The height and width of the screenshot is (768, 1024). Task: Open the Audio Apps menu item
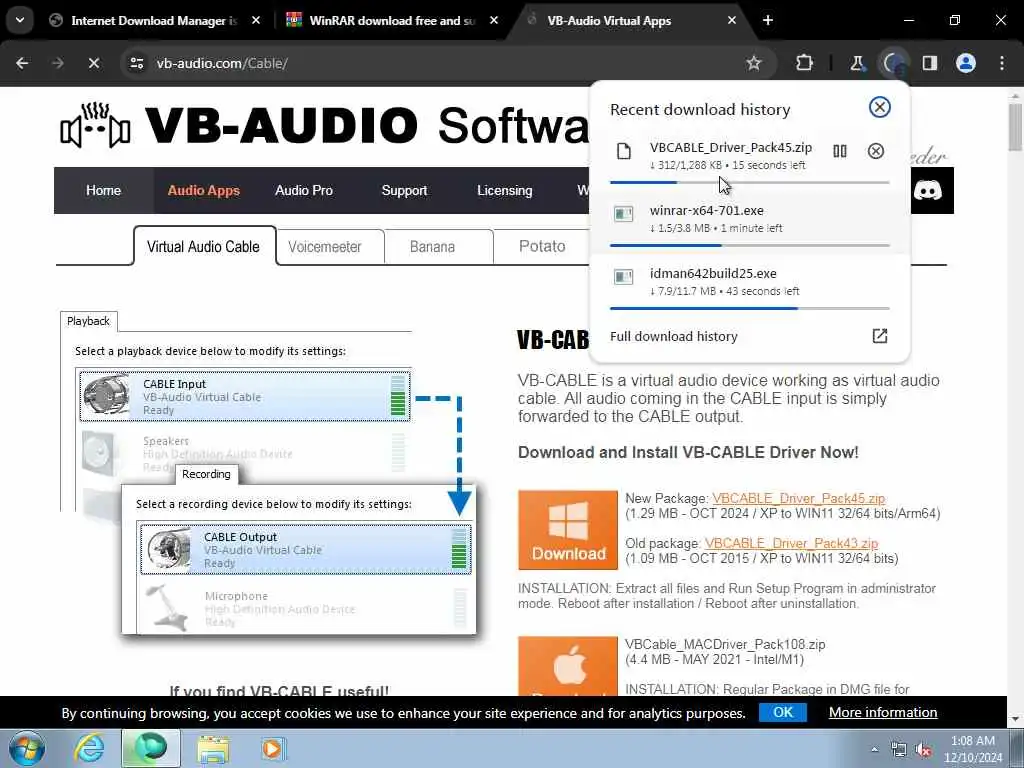[204, 191]
